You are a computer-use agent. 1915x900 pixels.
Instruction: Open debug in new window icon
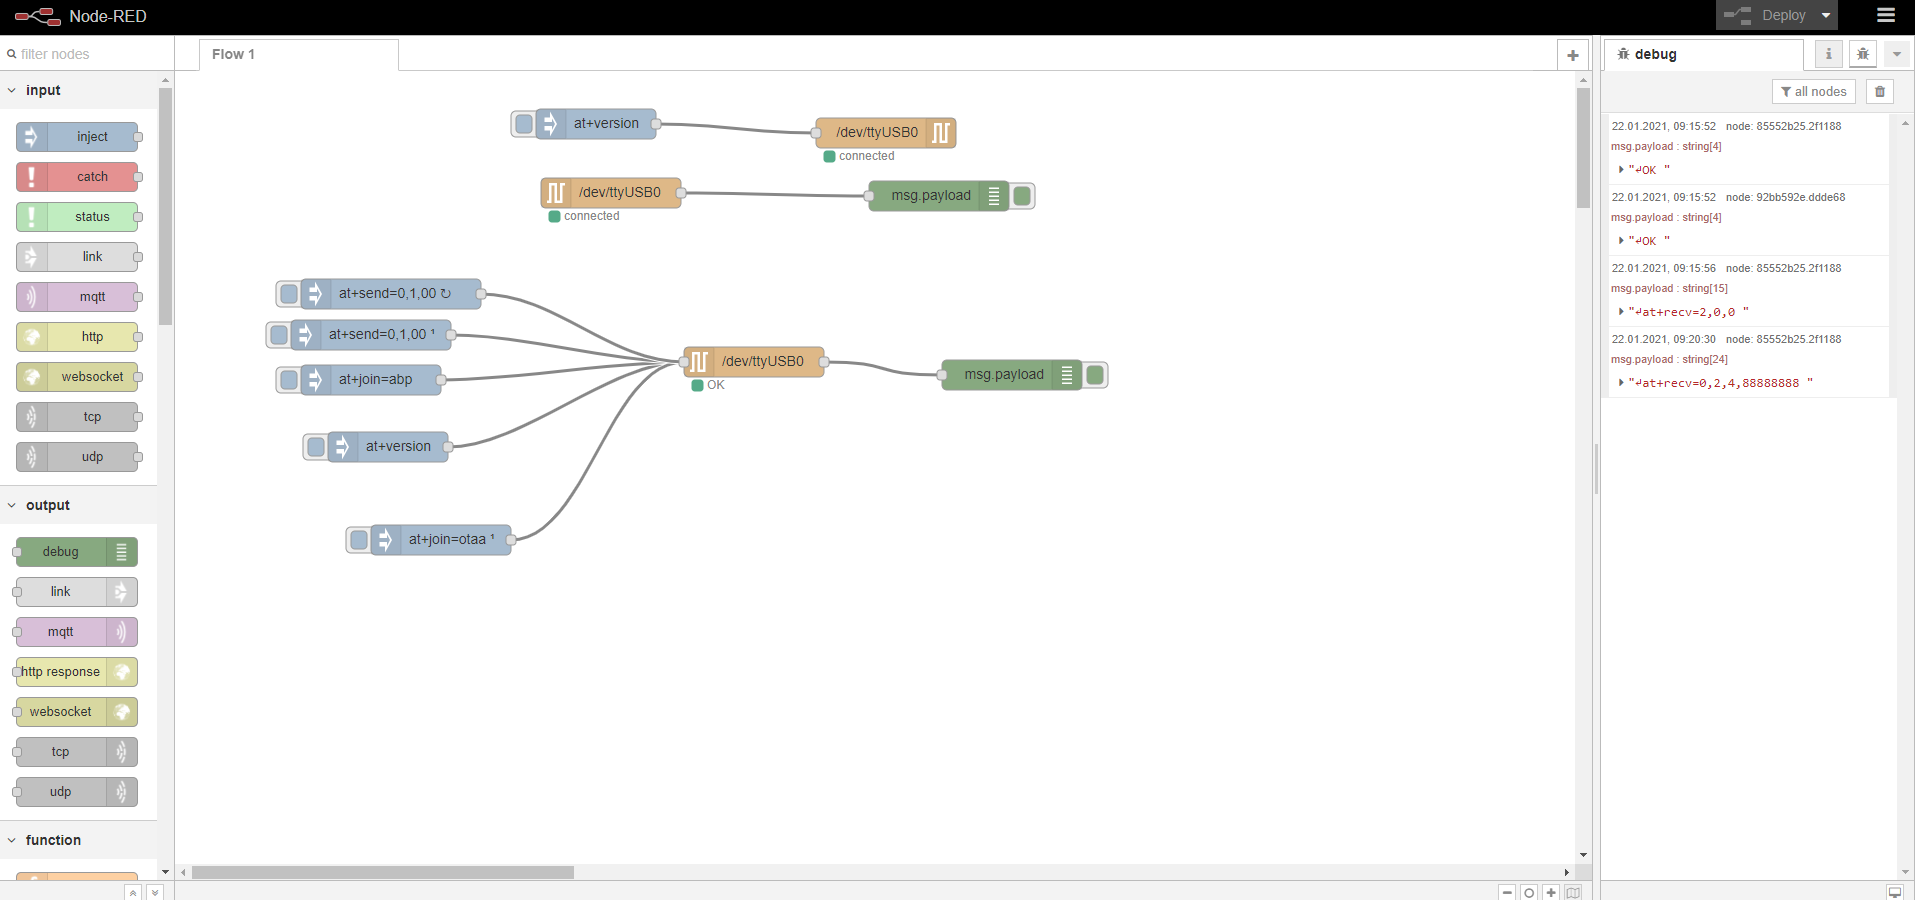coord(1895,892)
